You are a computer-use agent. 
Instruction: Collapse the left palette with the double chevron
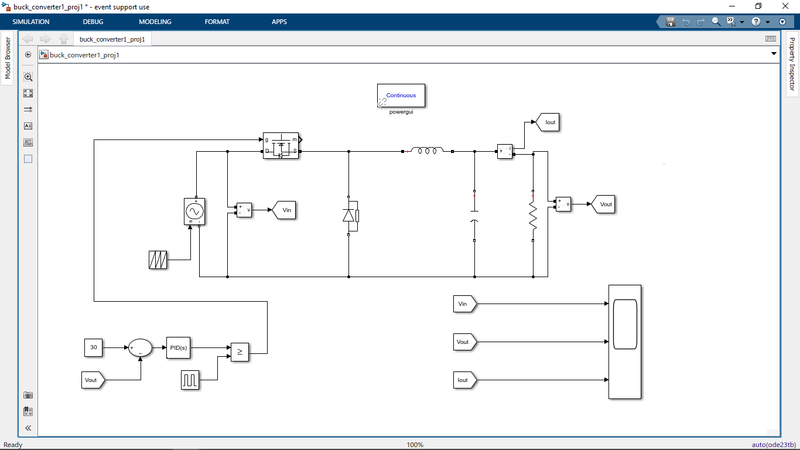point(28,427)
